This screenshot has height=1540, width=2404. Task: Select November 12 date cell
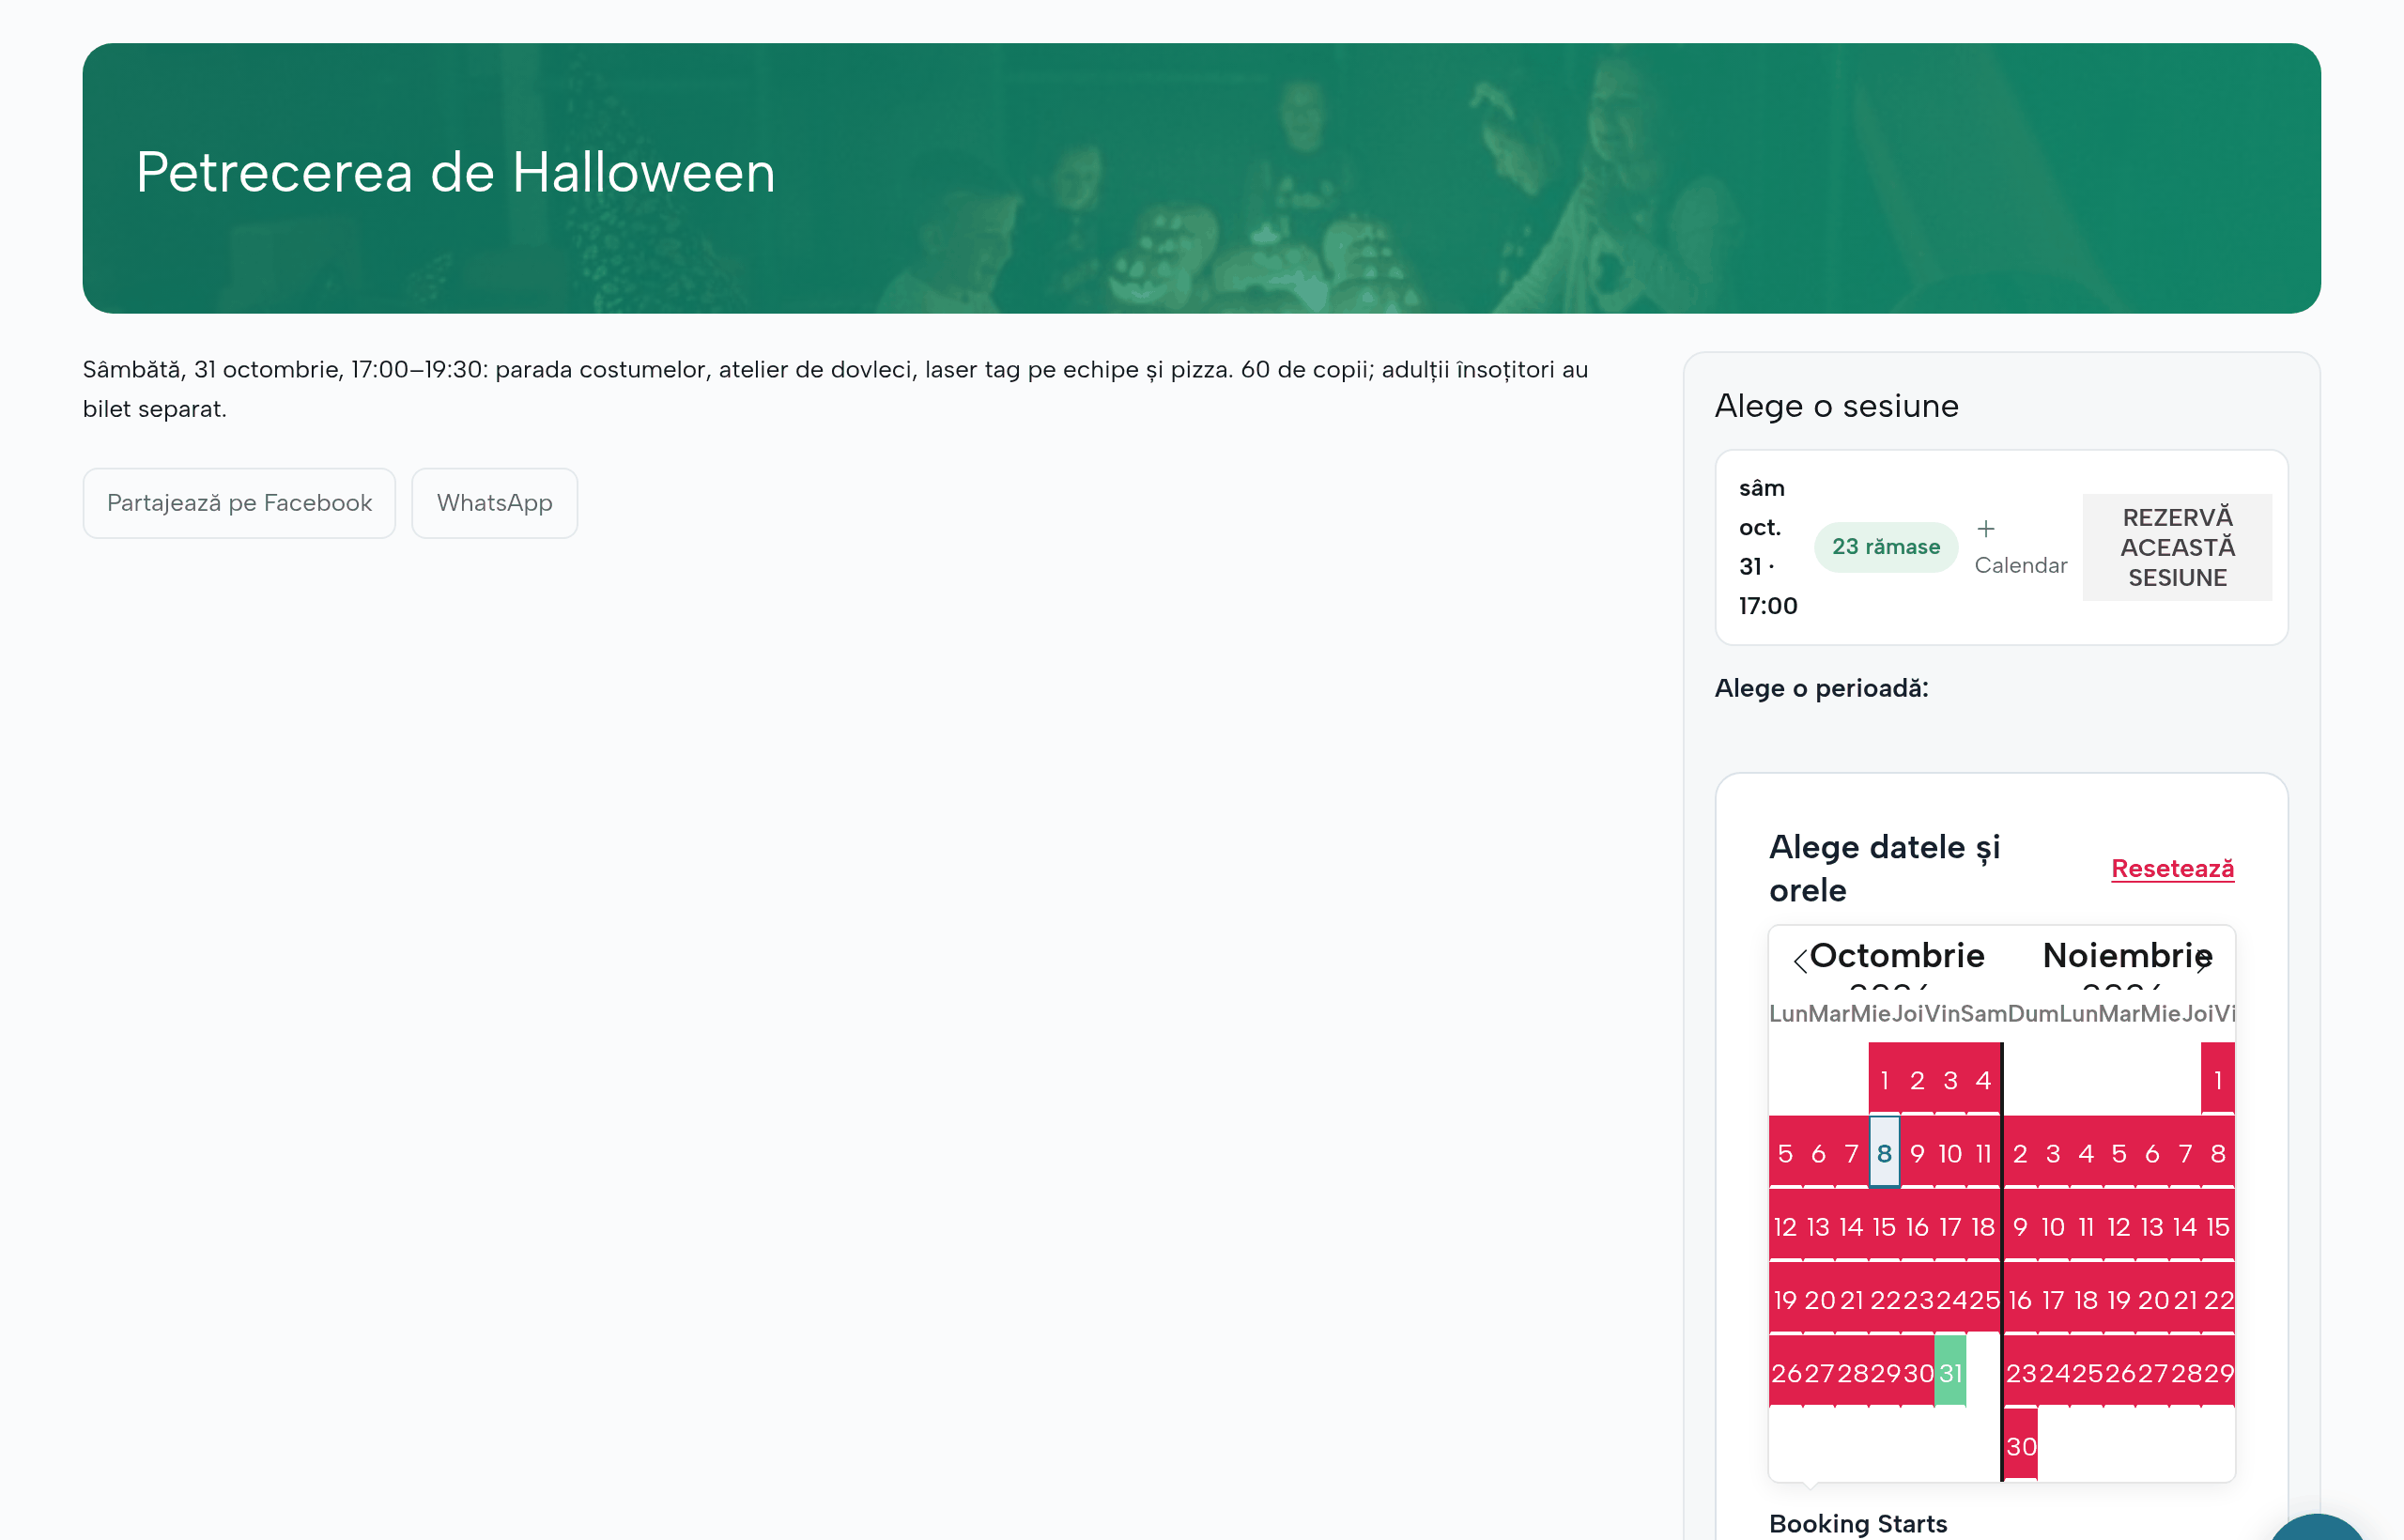2119,1226
